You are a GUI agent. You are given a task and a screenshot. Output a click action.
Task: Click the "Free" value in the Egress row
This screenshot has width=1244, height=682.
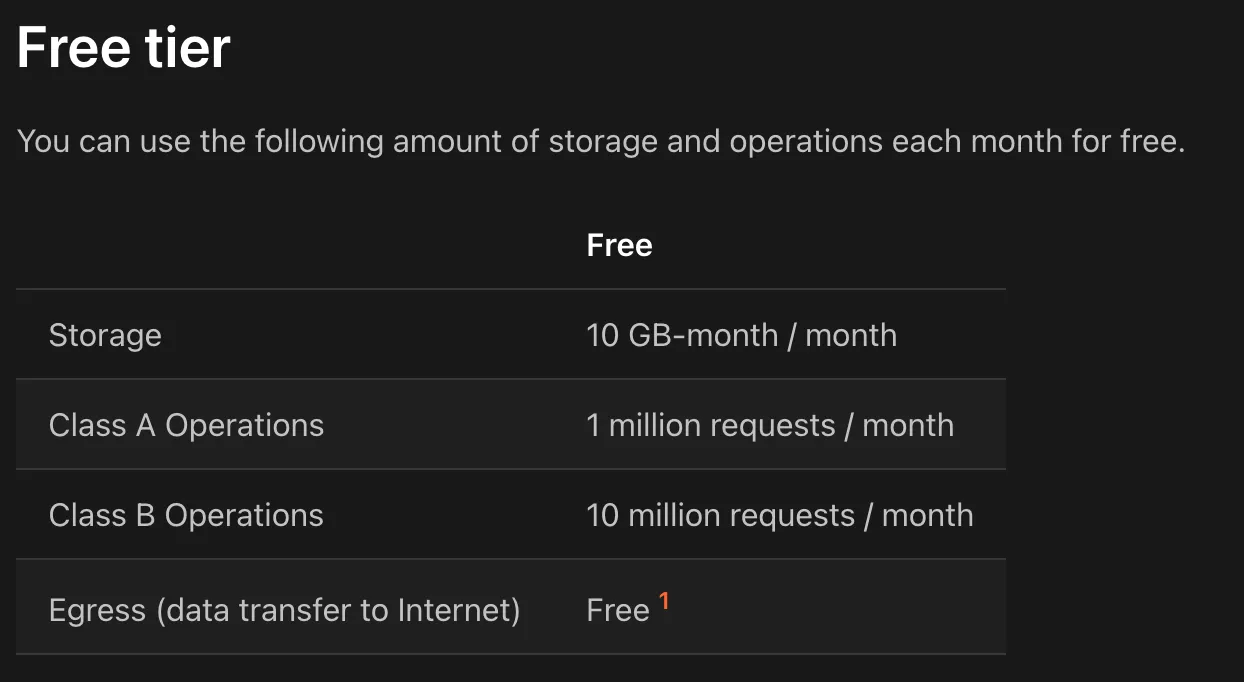[618, 610]
